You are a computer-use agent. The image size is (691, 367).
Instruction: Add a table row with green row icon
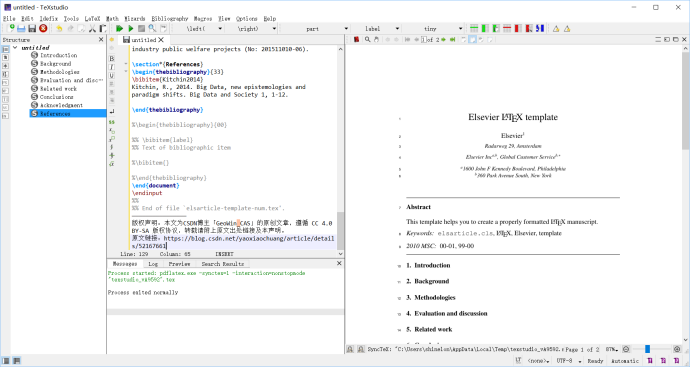point(474,29)
